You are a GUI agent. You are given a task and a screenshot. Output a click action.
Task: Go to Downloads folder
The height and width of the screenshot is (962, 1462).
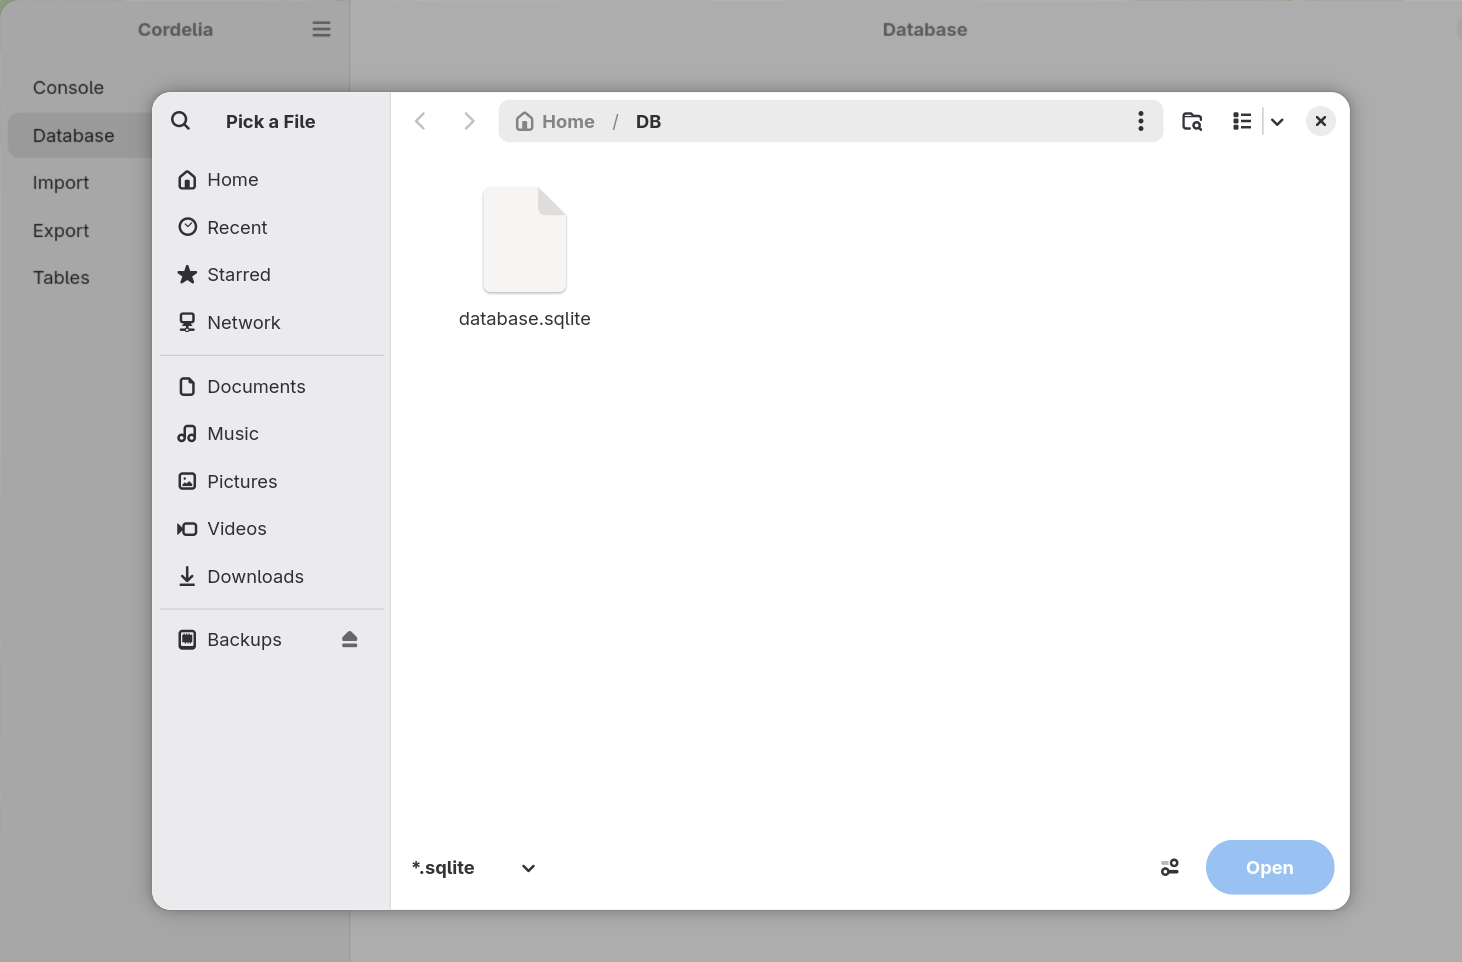coord(272,576)
